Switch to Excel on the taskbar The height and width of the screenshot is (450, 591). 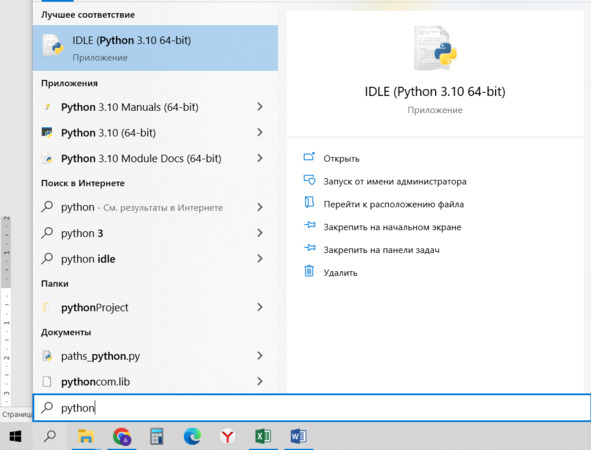click(x=263, y=436)
